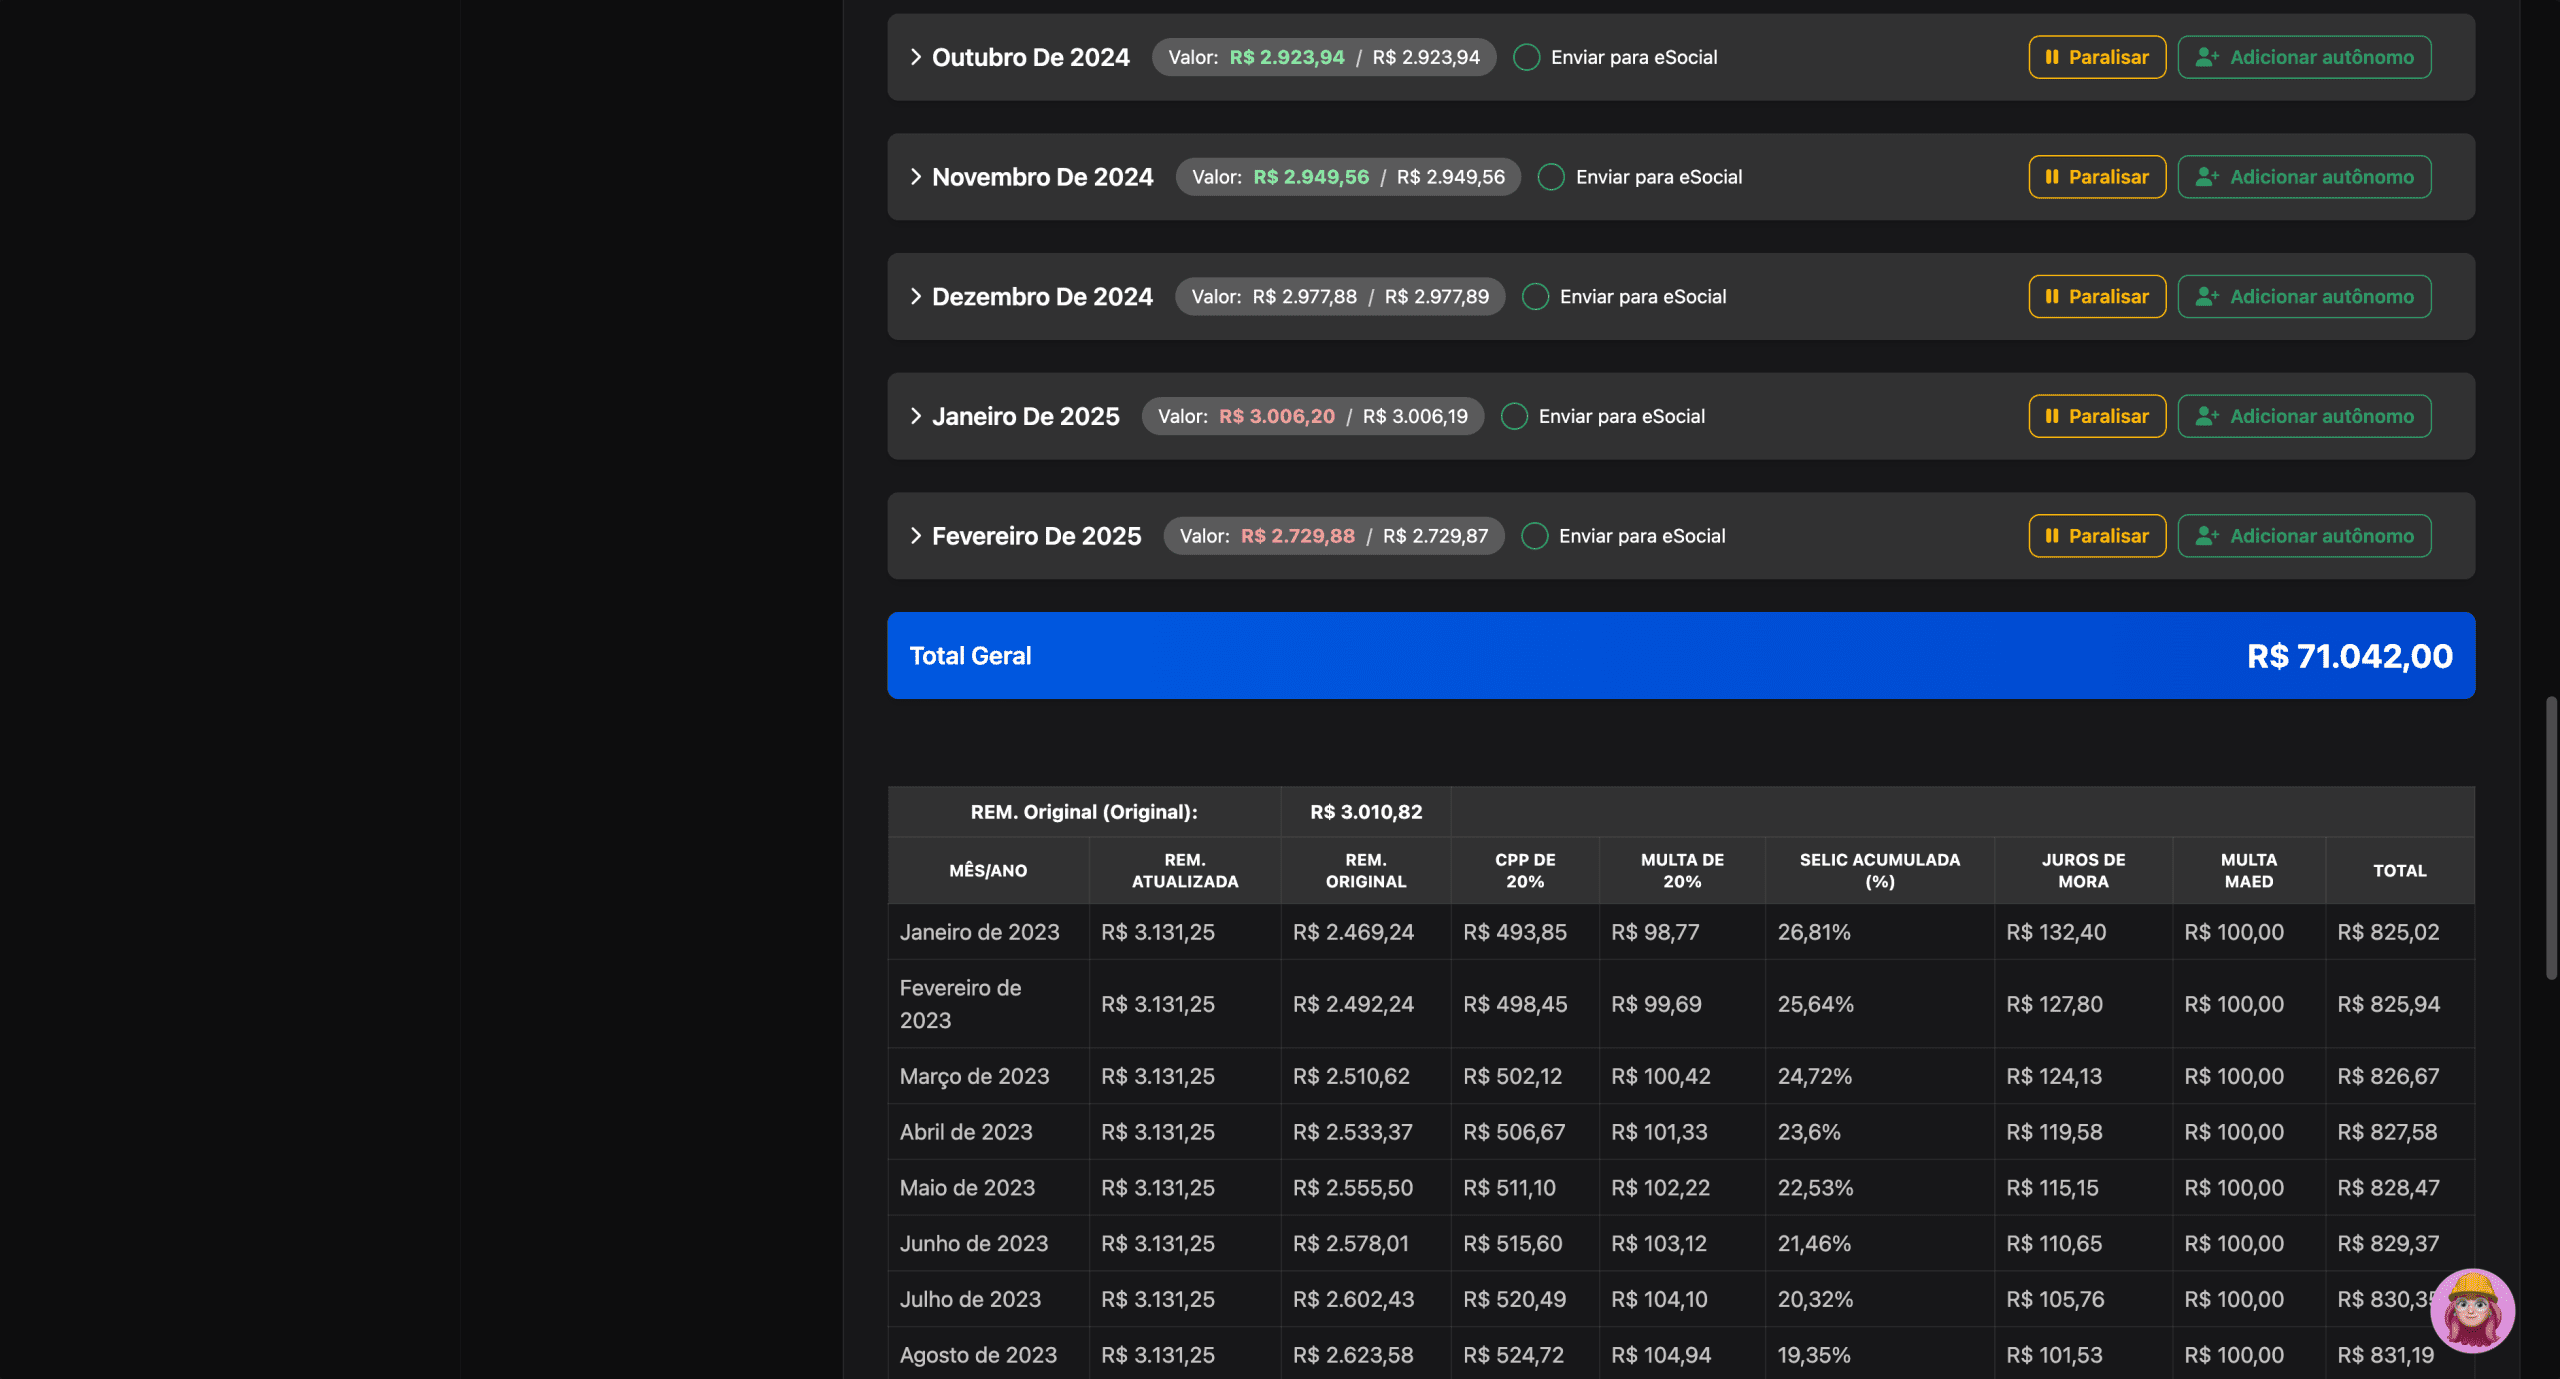Click the MÊS/ANO column header
This screenshot has height=1379, width=2560.
987,870
